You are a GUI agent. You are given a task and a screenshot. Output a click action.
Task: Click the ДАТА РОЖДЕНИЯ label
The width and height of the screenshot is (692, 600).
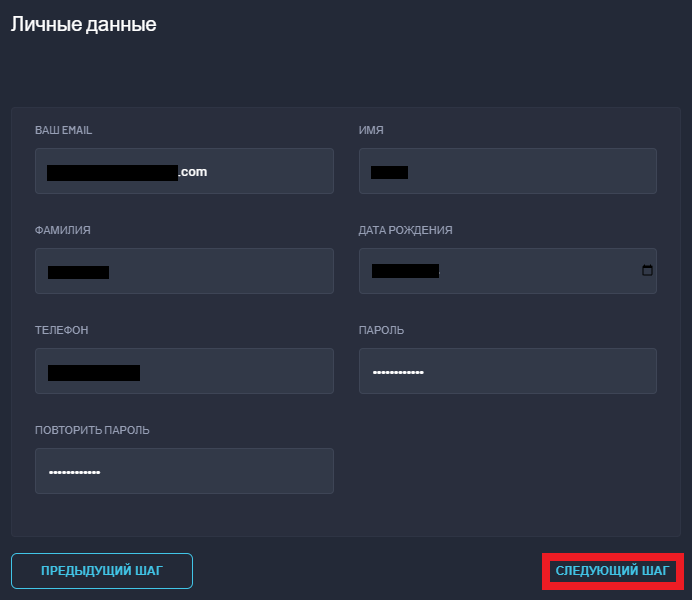(x=405, y=230)
